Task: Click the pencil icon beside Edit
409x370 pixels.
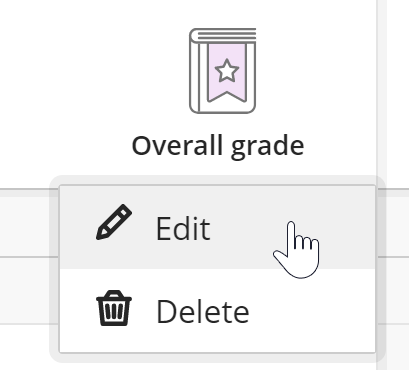Action: point(114,222)
